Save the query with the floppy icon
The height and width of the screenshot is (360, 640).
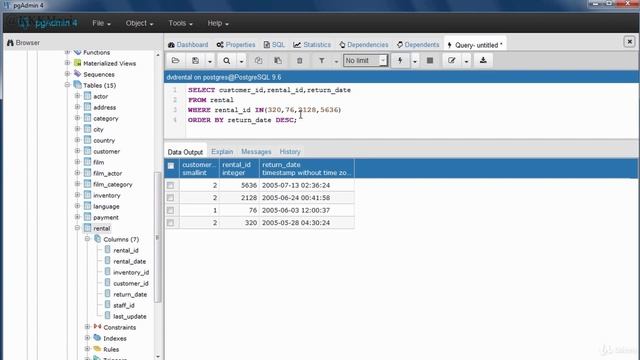(x=196, y=61)
